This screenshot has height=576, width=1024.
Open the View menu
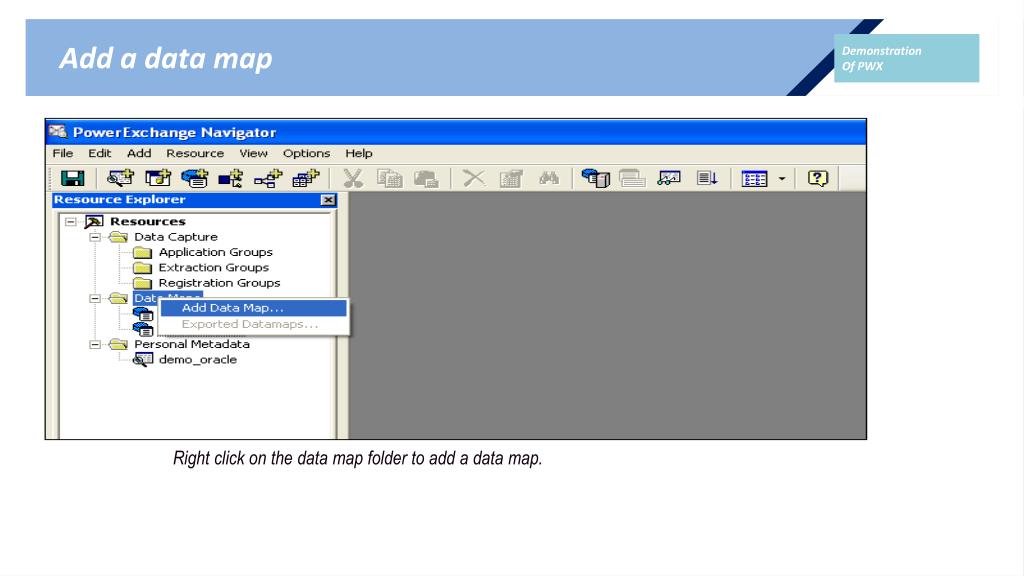point(253,153)
